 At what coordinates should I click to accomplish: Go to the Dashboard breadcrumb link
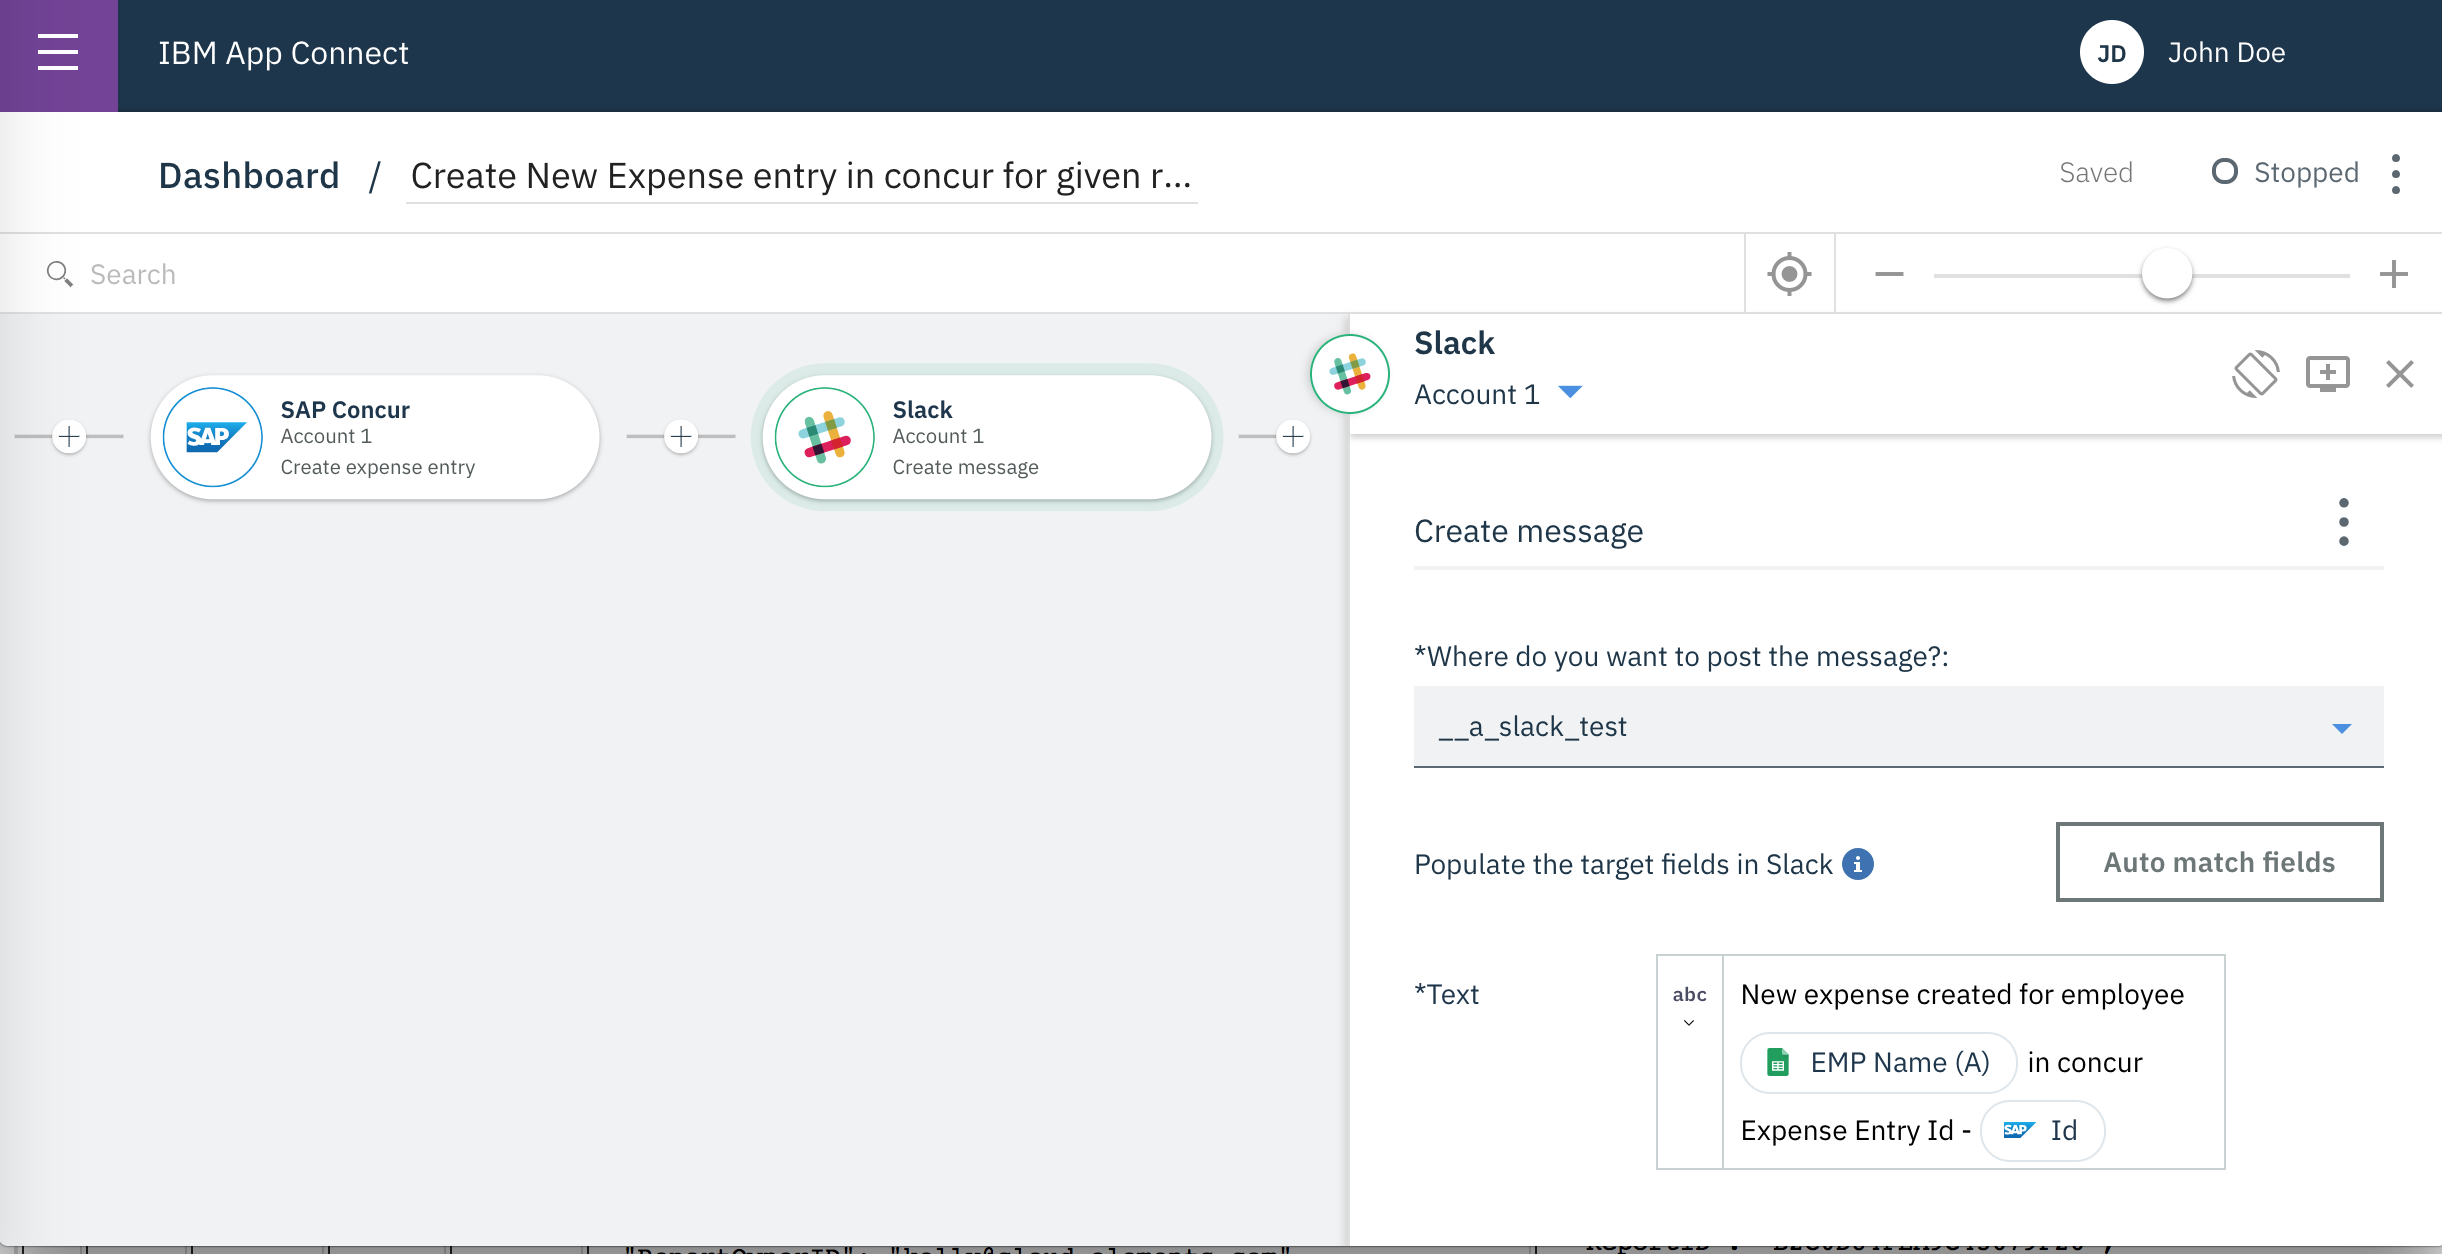(249, 176)
